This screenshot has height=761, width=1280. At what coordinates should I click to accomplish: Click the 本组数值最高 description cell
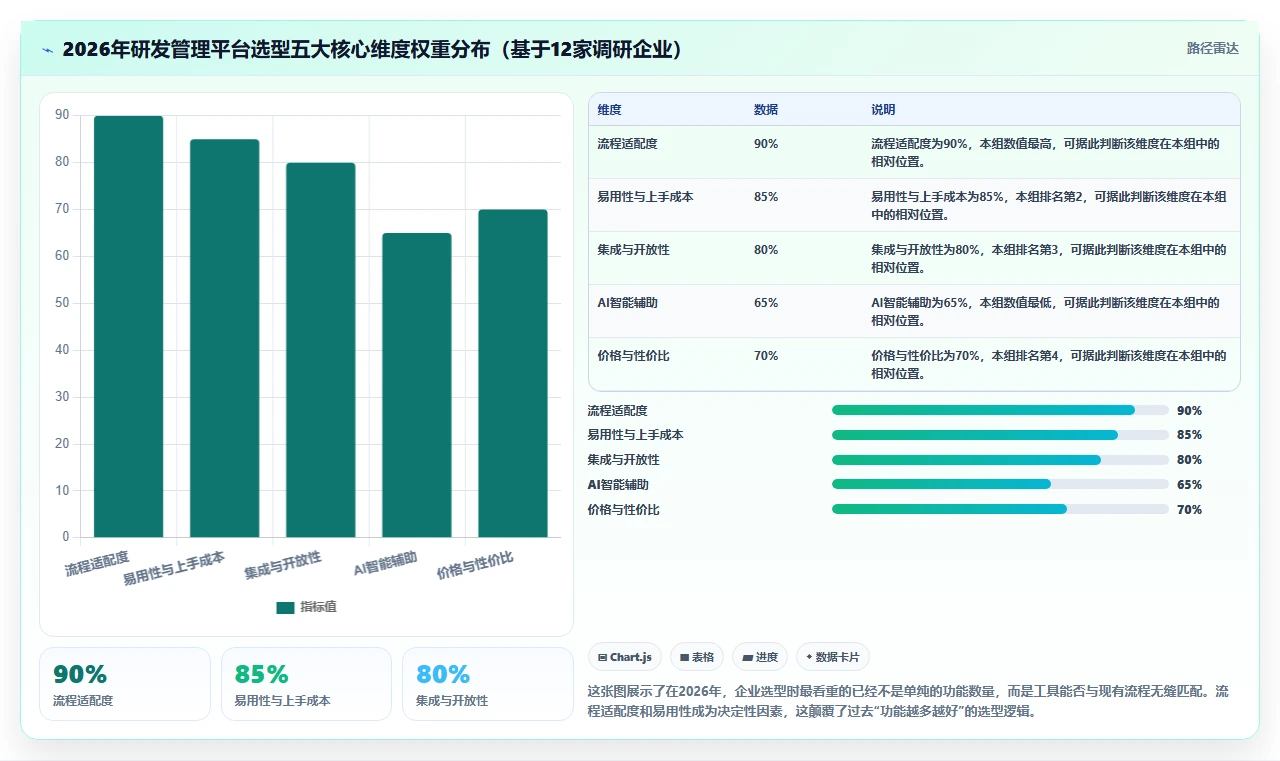tap(1049, 153)
